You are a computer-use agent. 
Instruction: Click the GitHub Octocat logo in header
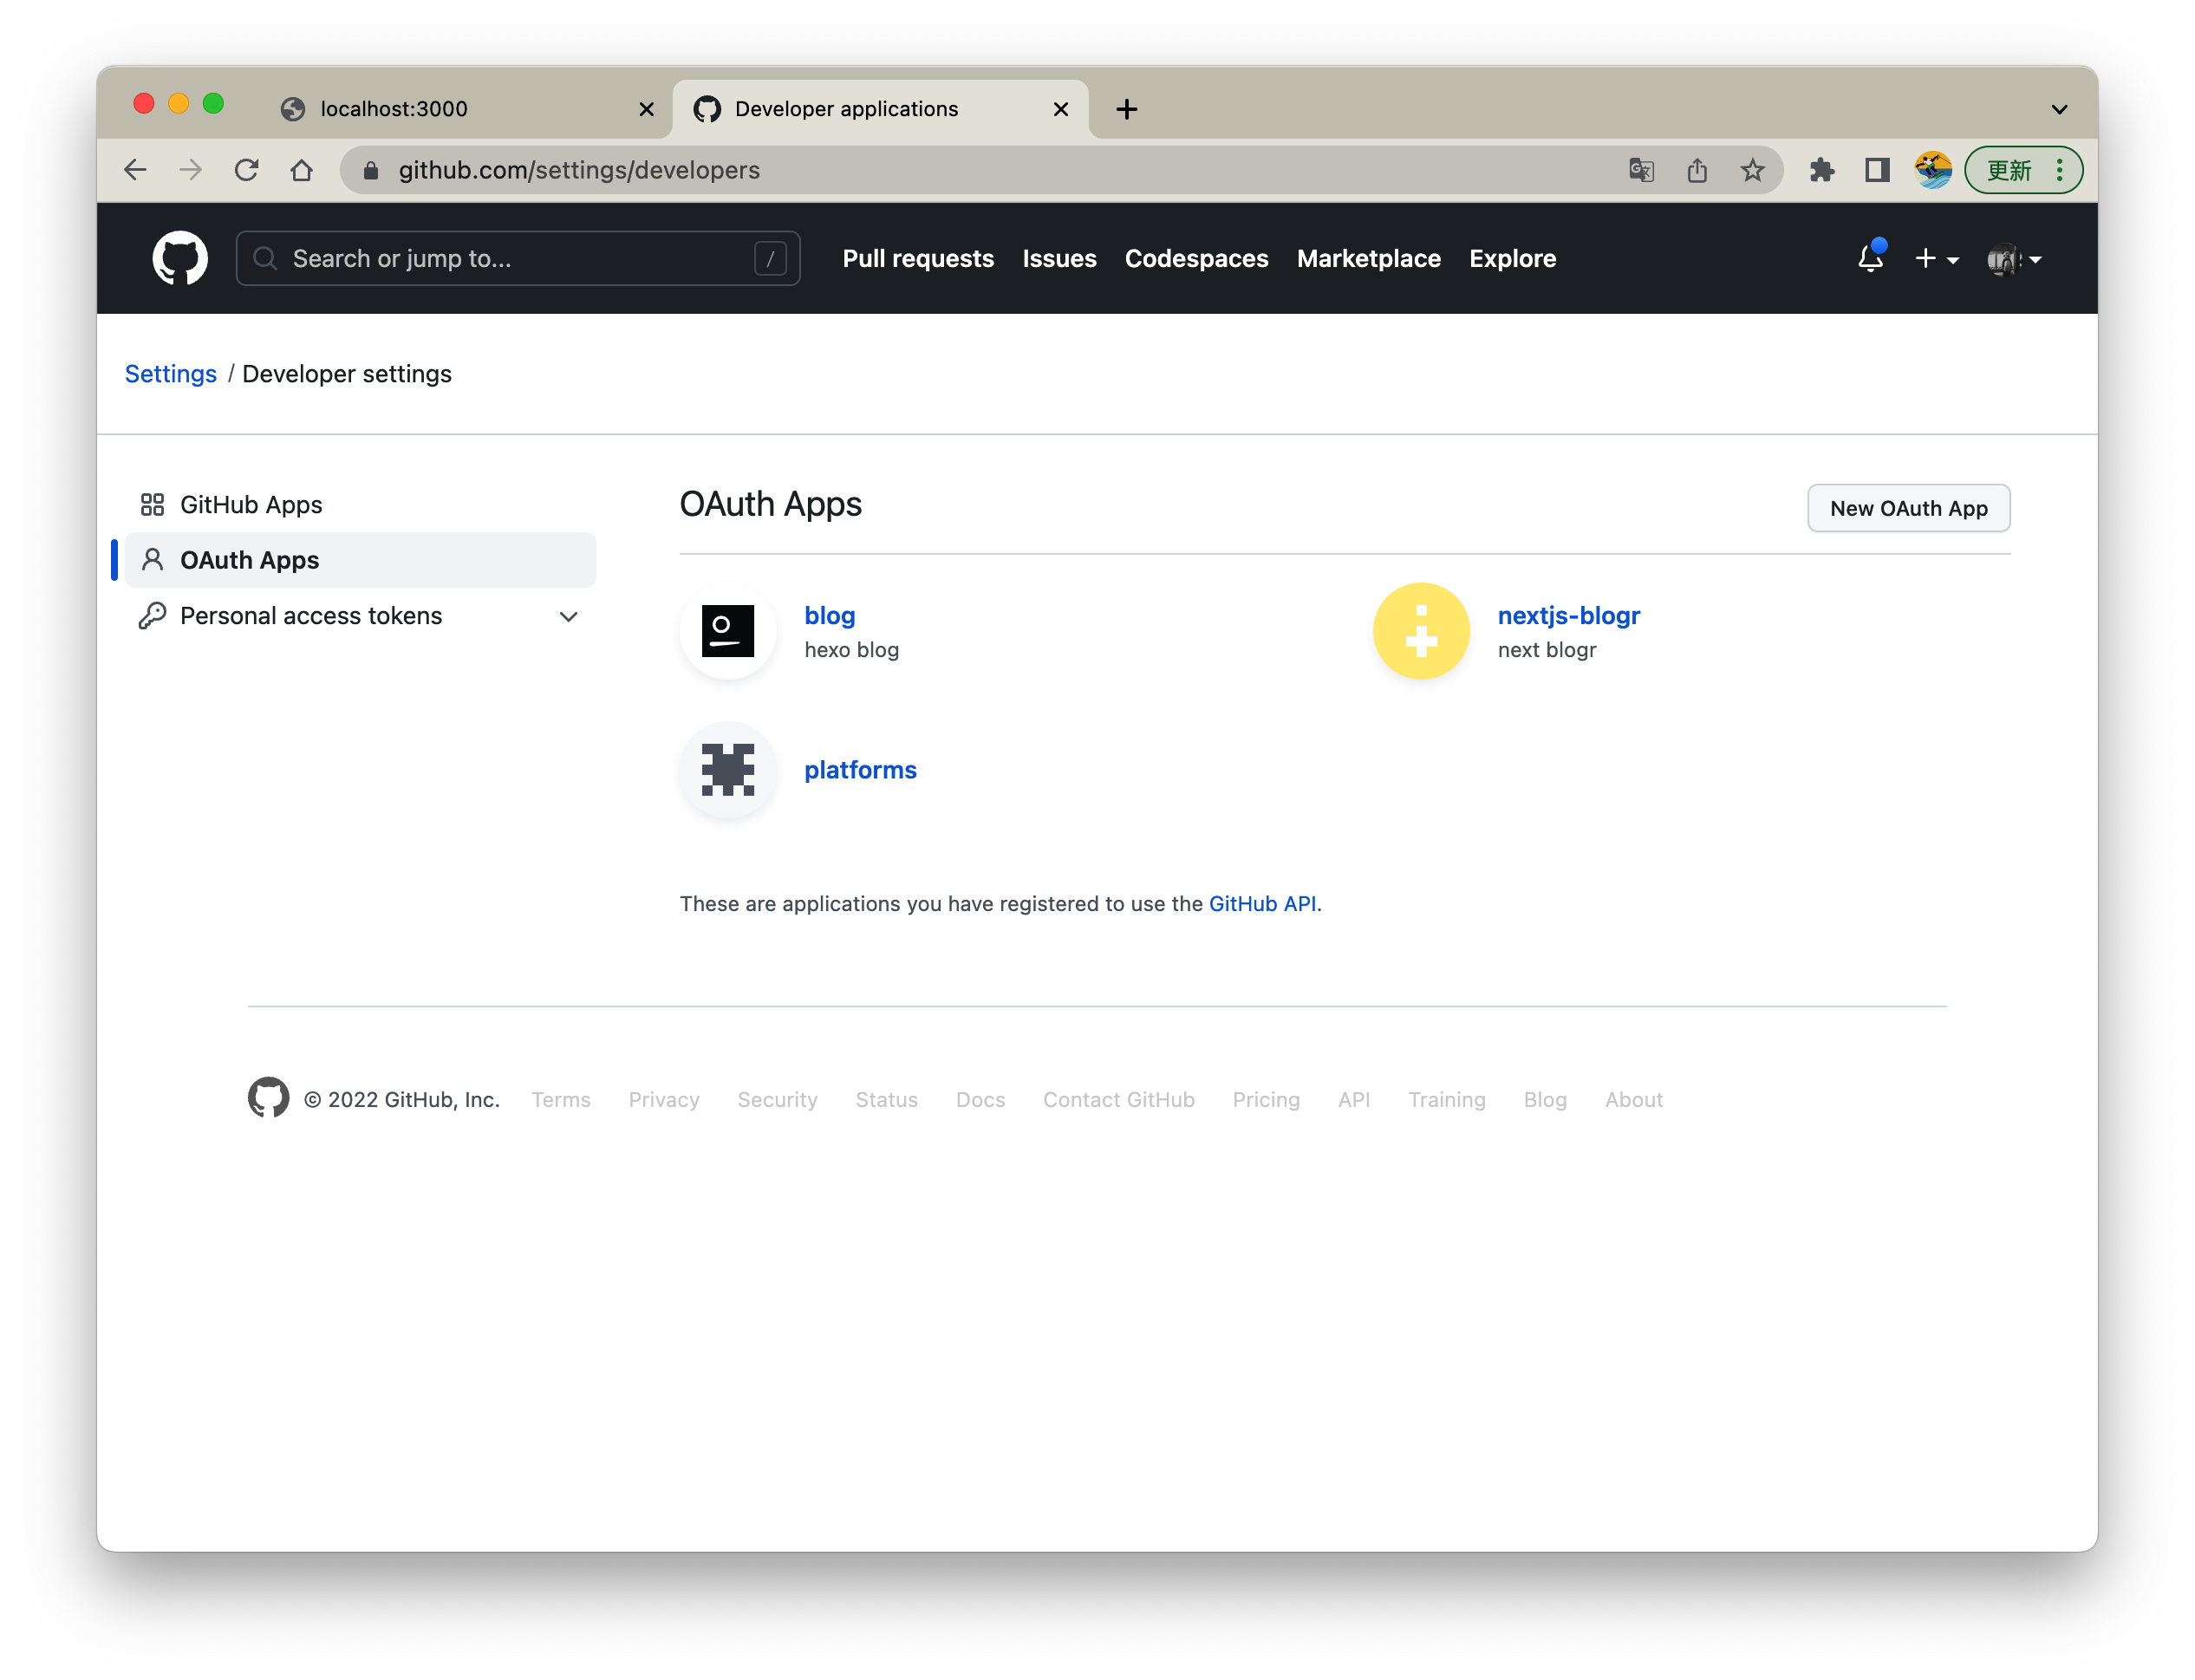(180, 258)
